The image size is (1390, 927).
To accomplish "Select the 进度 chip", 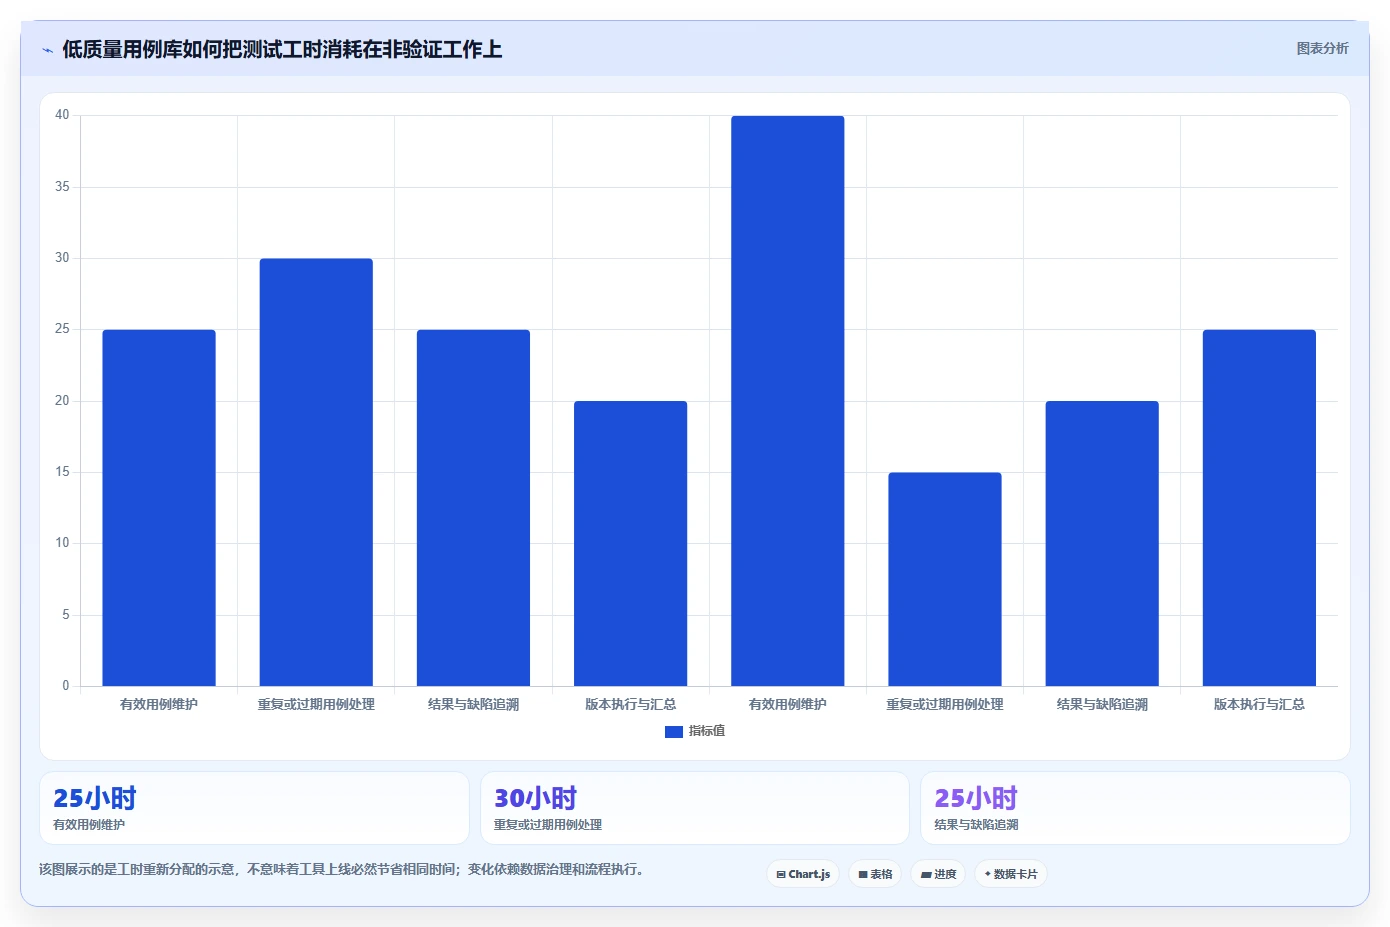I will [938, 874].
